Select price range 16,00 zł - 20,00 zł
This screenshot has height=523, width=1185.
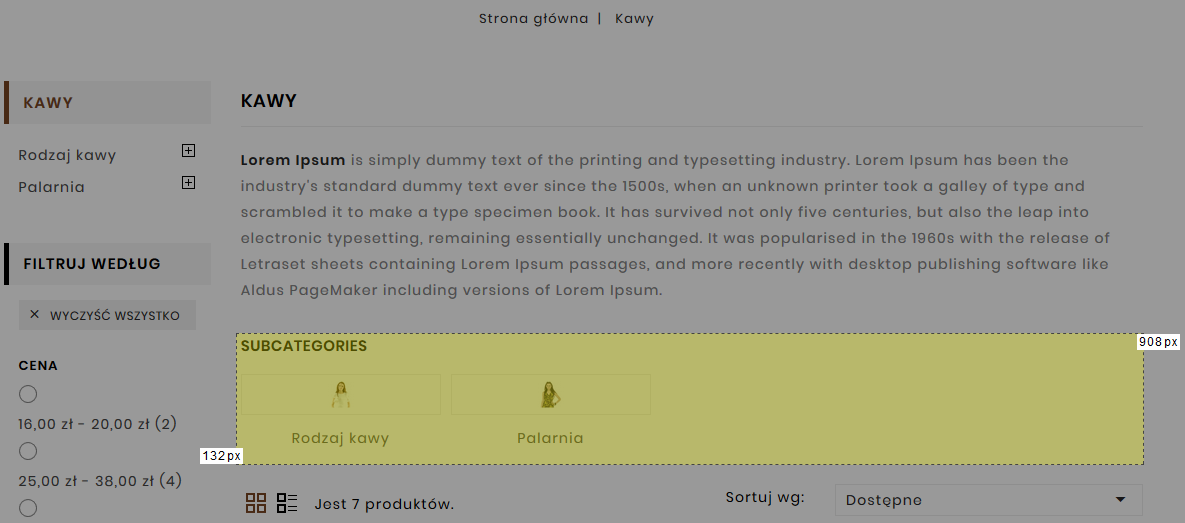point(28,395)
